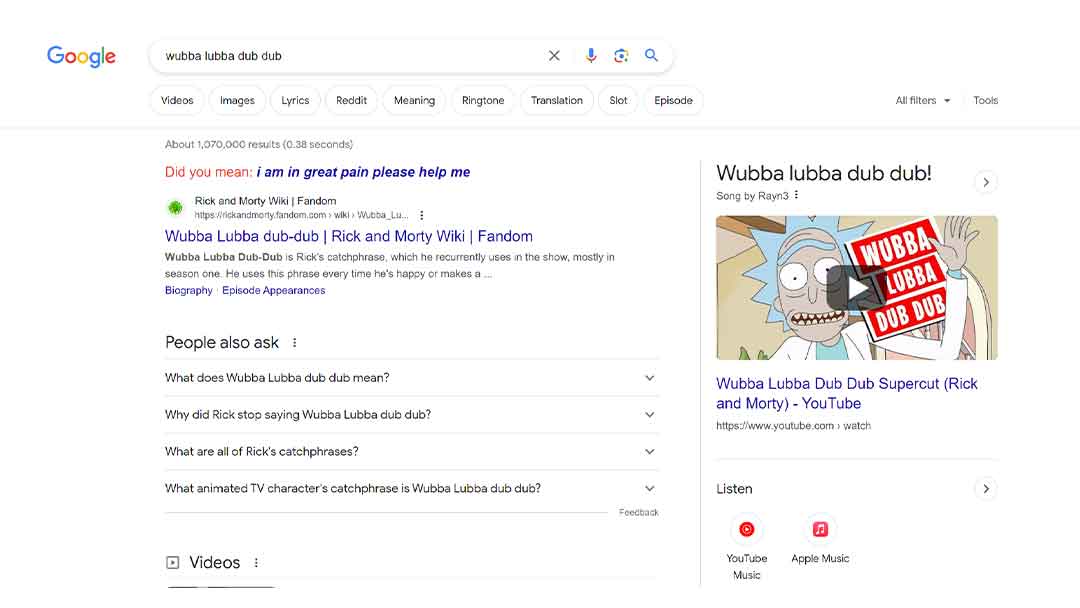1080x608 pixels.
Task: Select the Images filter chip
Action: click(x=237, y=101)
